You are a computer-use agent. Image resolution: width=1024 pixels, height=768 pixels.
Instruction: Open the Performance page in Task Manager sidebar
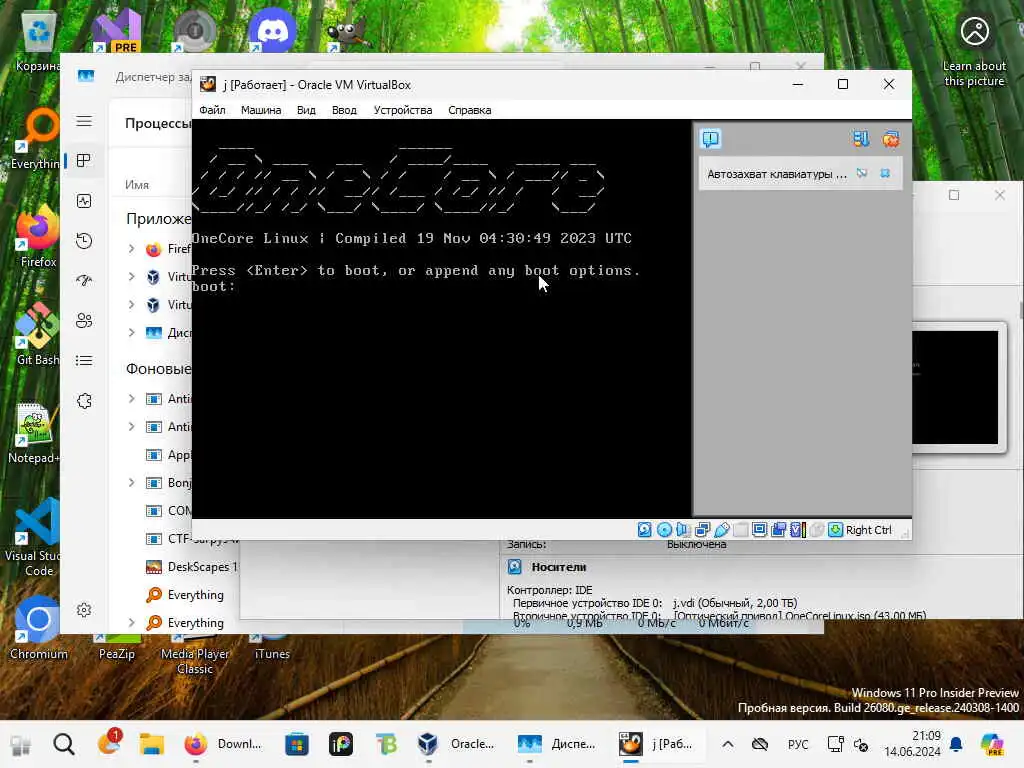pos(84,201)
